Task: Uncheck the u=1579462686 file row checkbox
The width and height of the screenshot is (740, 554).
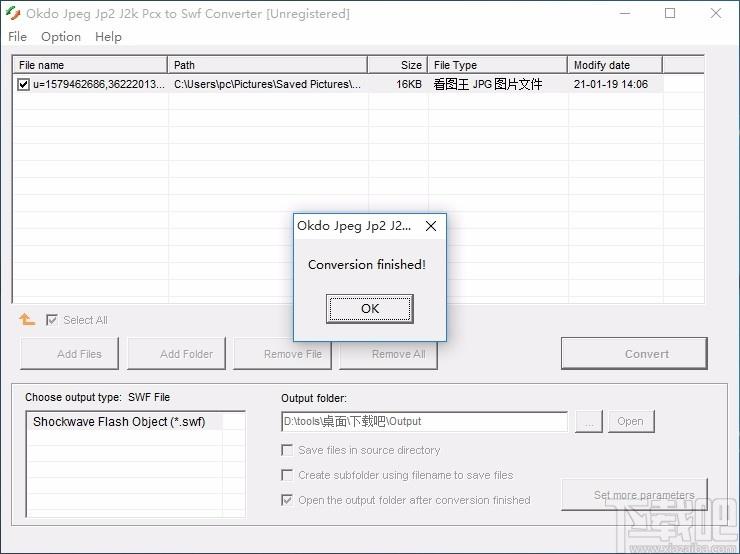Action: (x=23, y=84)
